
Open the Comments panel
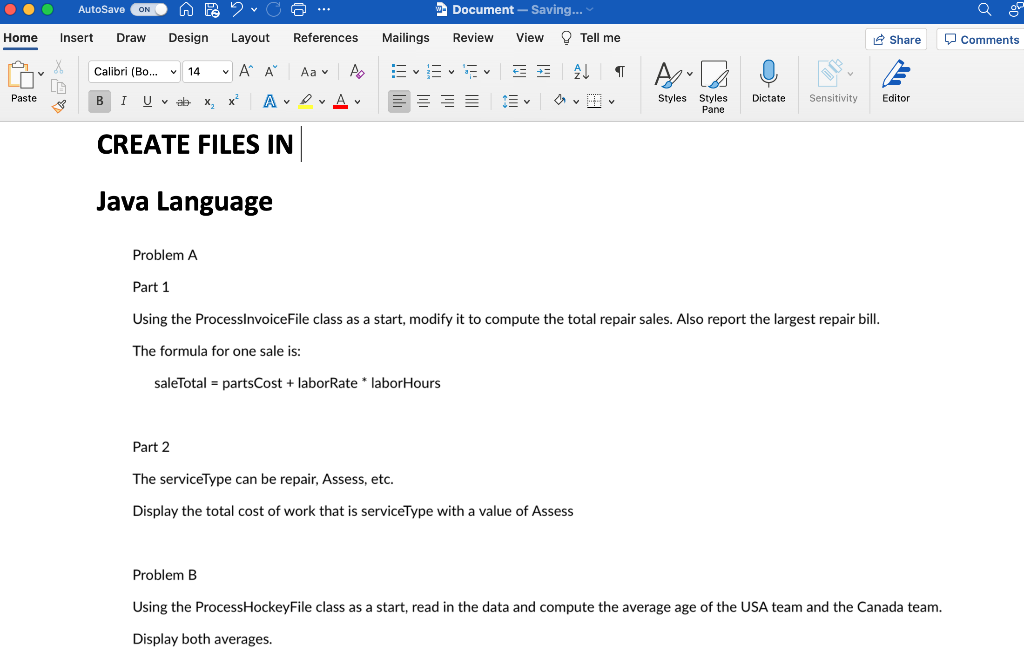[x=981, y=39]
